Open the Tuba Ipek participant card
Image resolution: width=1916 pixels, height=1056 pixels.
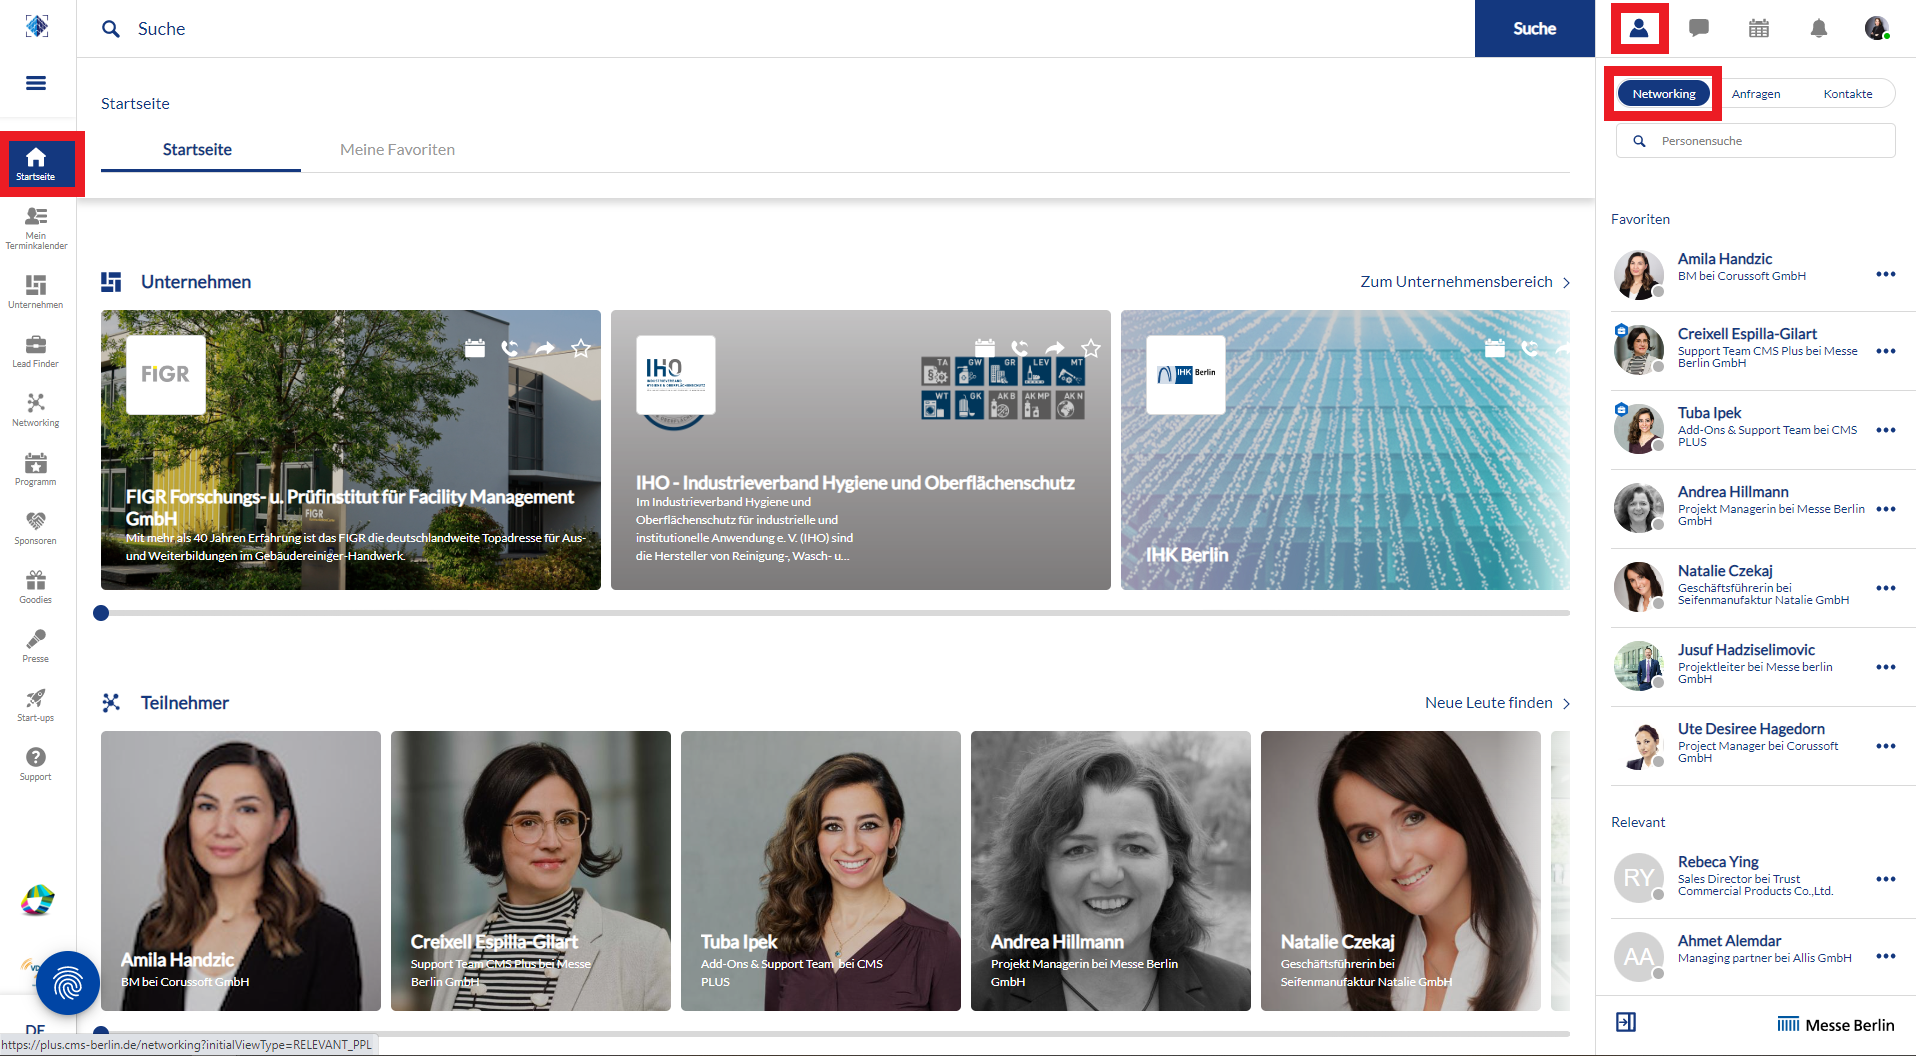(821, 871)
